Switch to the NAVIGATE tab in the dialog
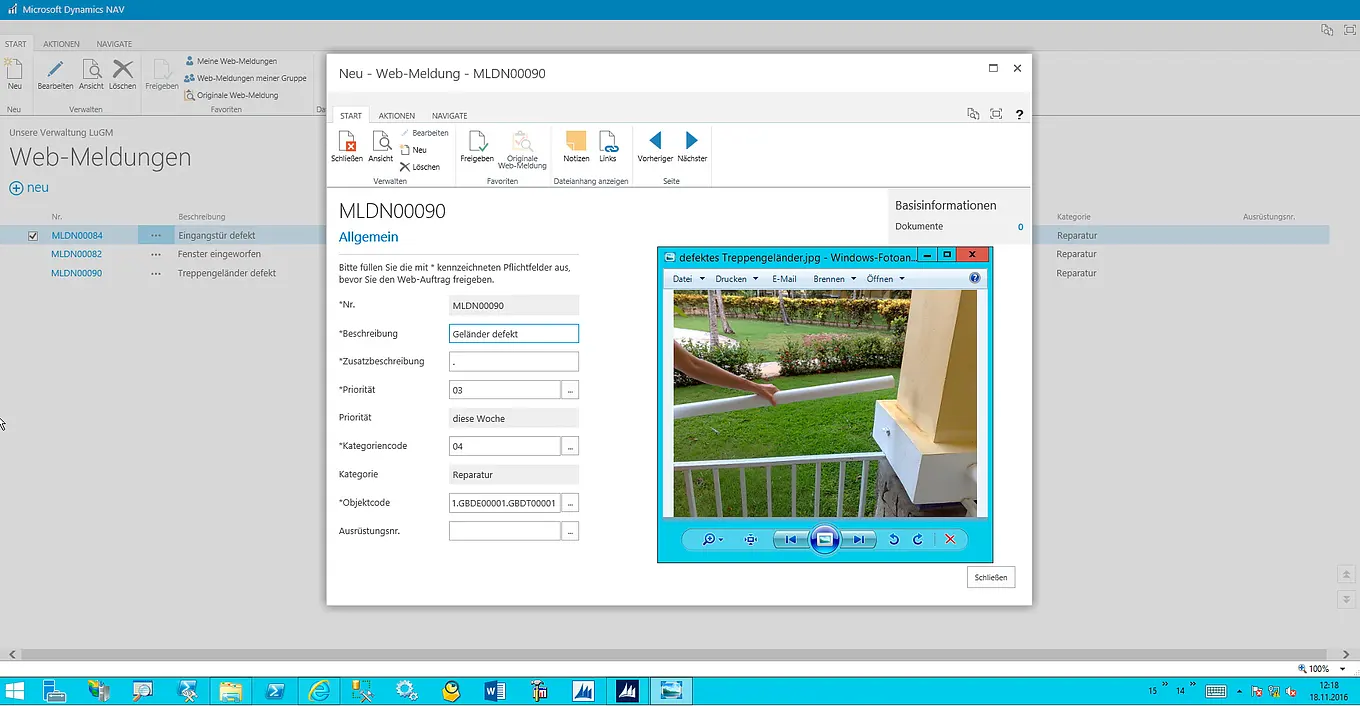 (449, 116)
